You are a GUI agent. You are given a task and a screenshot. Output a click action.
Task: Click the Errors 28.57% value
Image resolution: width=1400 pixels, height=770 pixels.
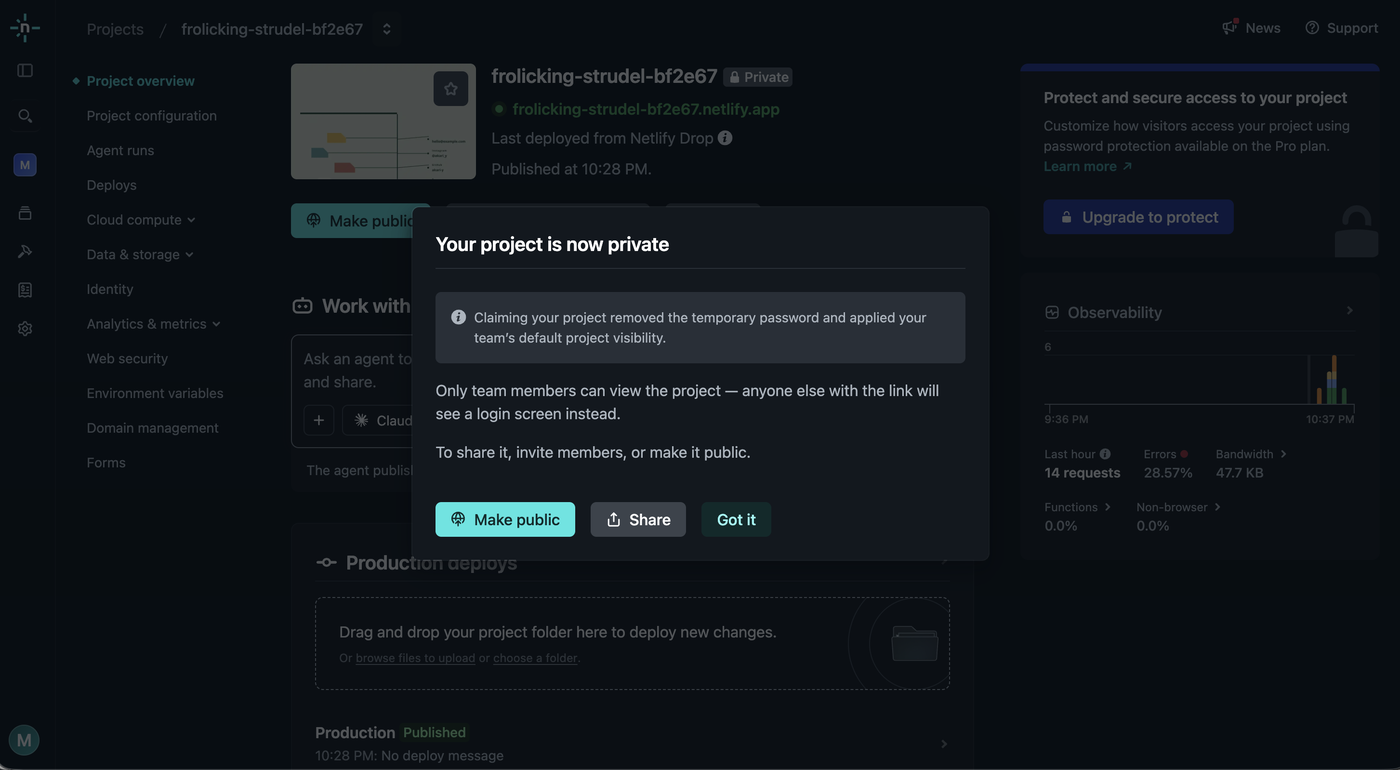[1168, 473]
